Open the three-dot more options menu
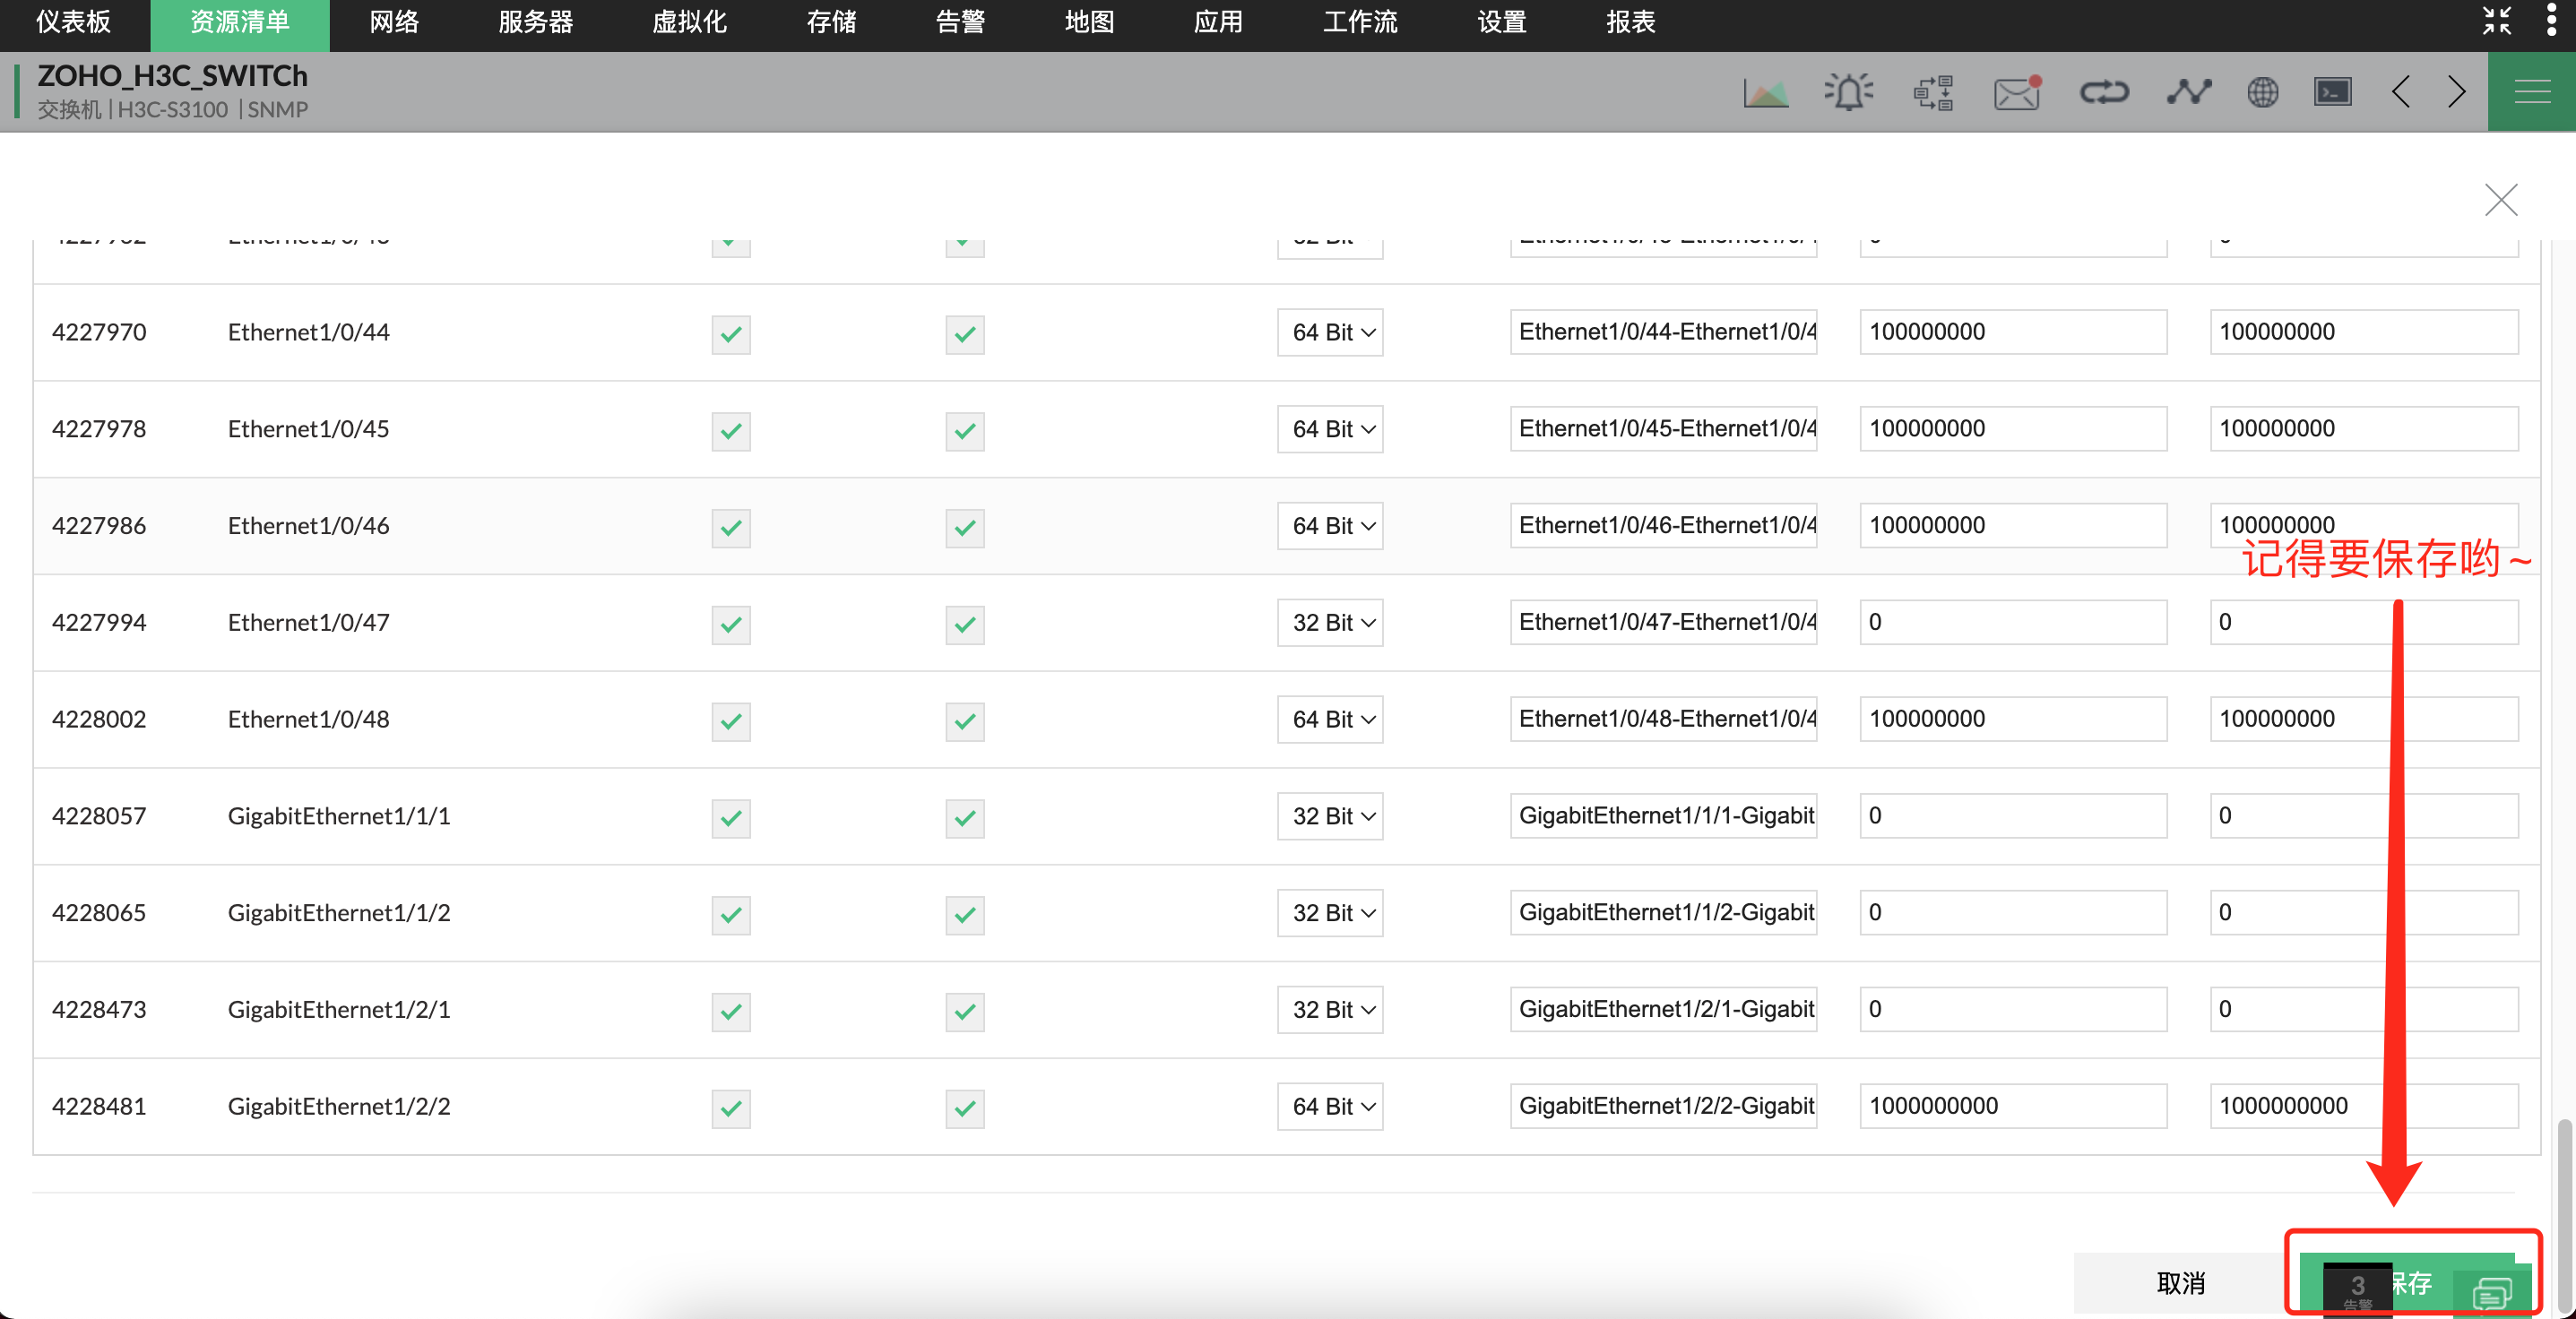This screenshot has width=2576, height=1319. click(x=2551, y=21)
